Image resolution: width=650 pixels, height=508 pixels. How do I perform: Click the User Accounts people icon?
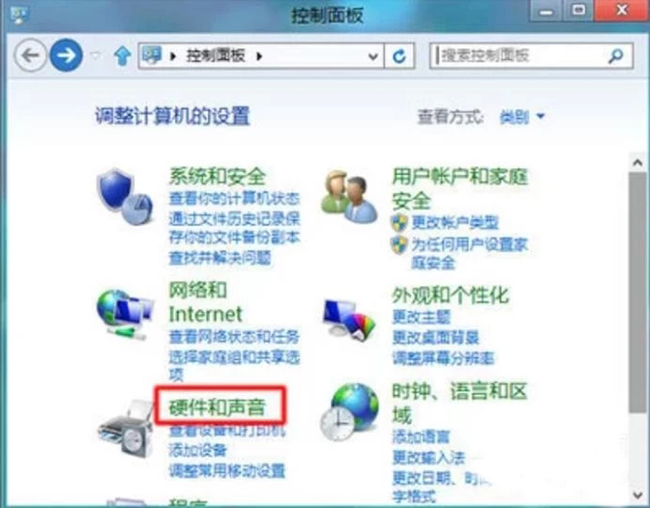tap(349, 197)
